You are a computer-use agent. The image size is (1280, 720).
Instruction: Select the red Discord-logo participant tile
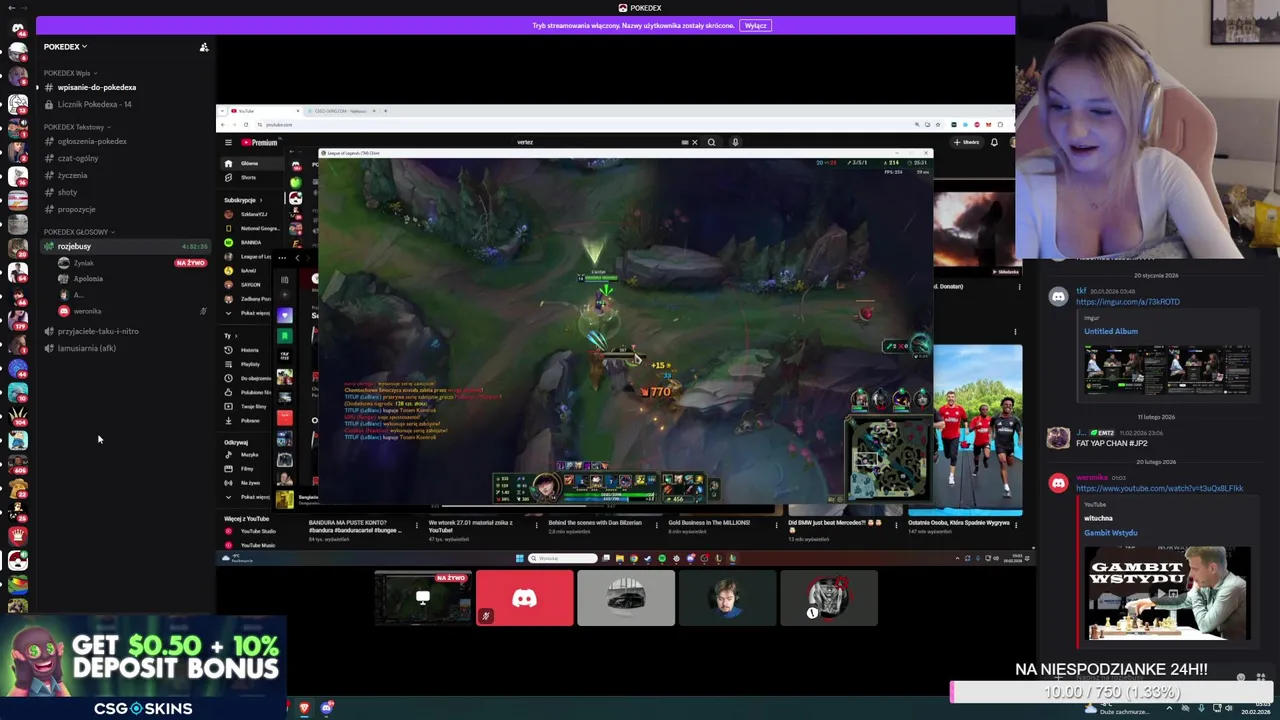pyautogui.click(x=525, y=598)
